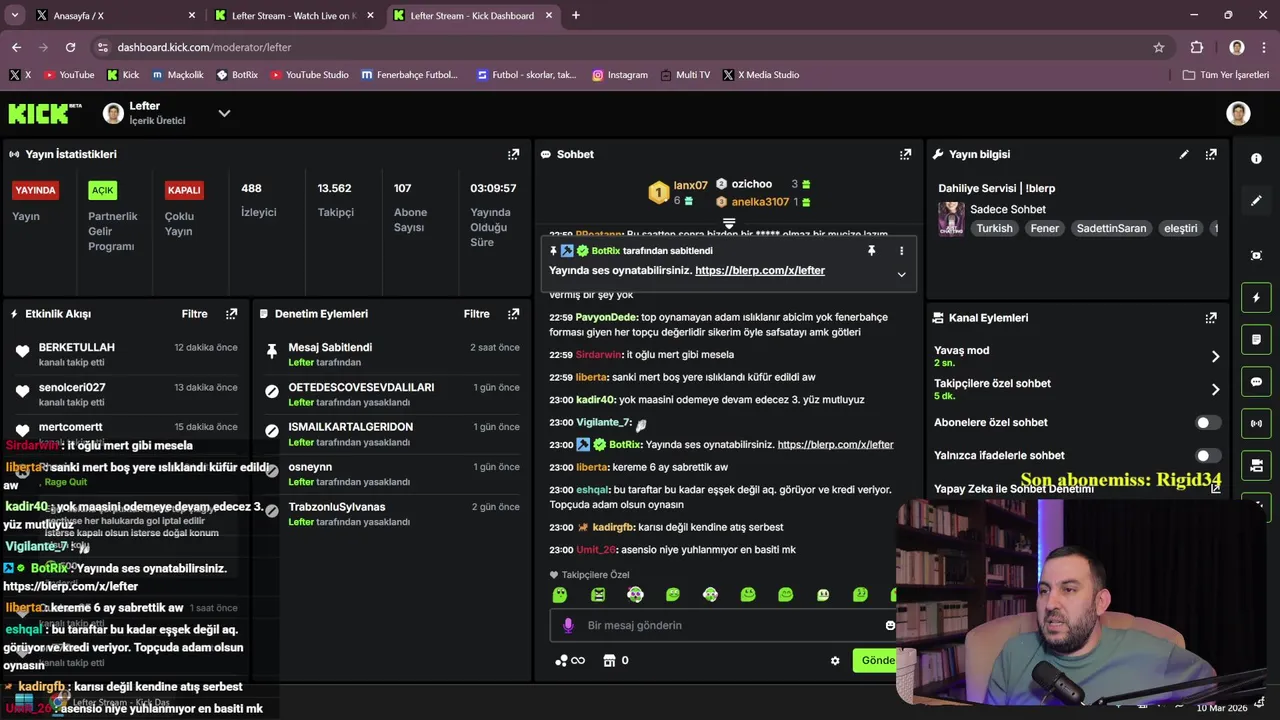
Task: Open Tüm Yer İşaretleri folder
Action: (1225, 75)
